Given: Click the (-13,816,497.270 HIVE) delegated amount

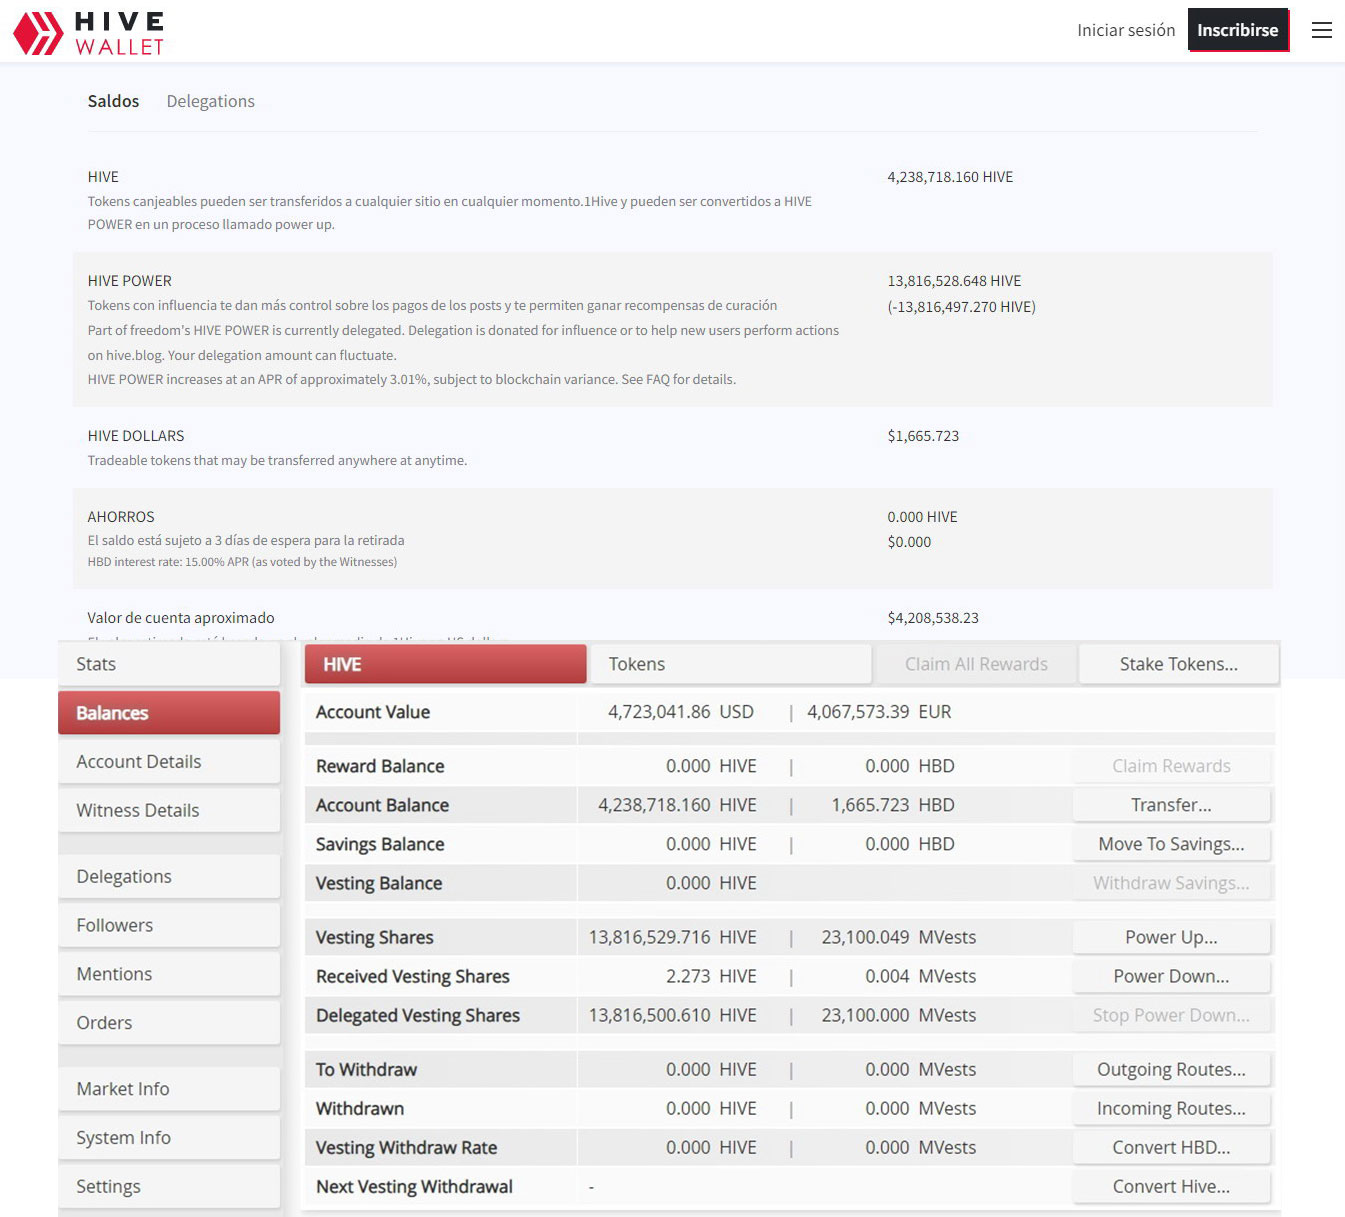Looking at the screenshot, I should tap(961, 307).
